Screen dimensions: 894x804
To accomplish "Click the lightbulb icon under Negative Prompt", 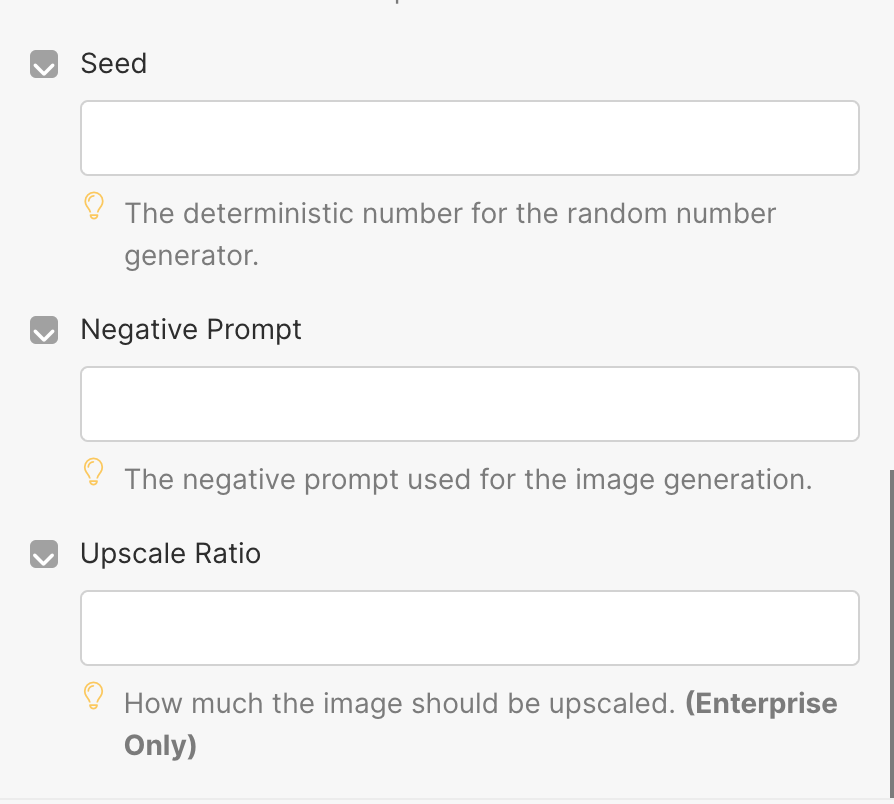I will tap(93, 472).
